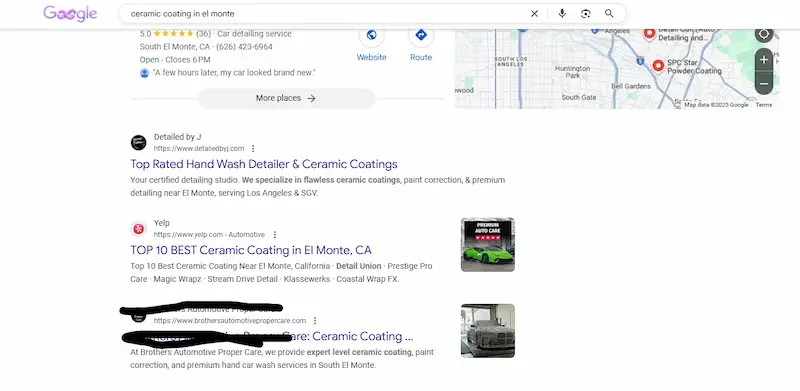This screenshot has height=391, width=800.
Task: Open Detailed by J favicon
Action: coord(138,142)
